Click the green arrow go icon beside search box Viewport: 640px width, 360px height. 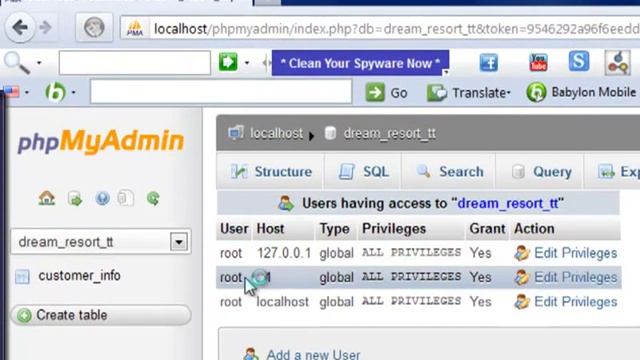coord(228,62)
